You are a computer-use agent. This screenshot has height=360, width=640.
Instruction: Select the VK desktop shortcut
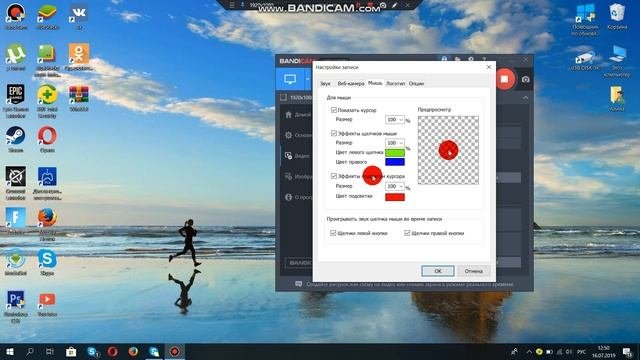point(79,16)
